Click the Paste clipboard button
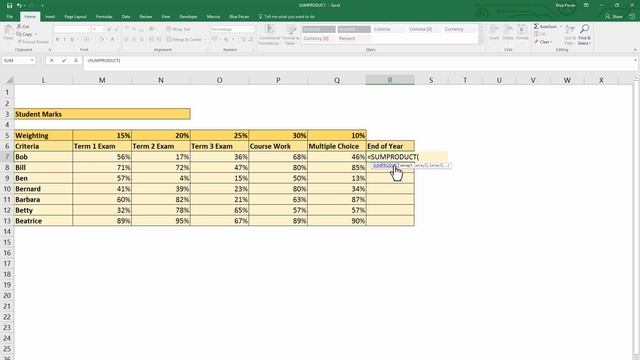Image resolution: width=640 pixels, height=360 pixels. click(8, 32)
